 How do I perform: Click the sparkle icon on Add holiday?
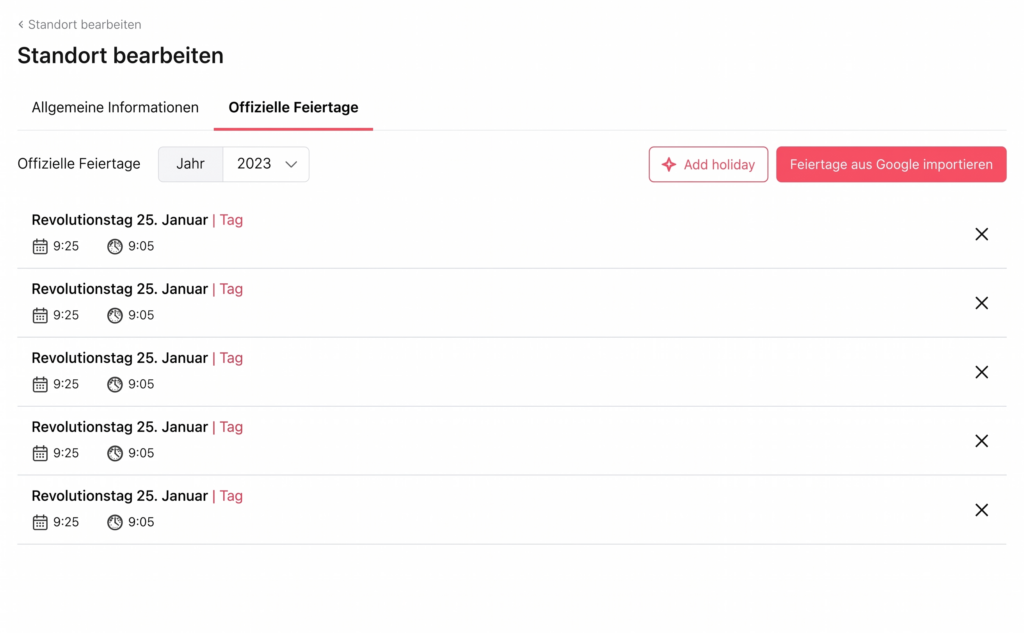669,165
